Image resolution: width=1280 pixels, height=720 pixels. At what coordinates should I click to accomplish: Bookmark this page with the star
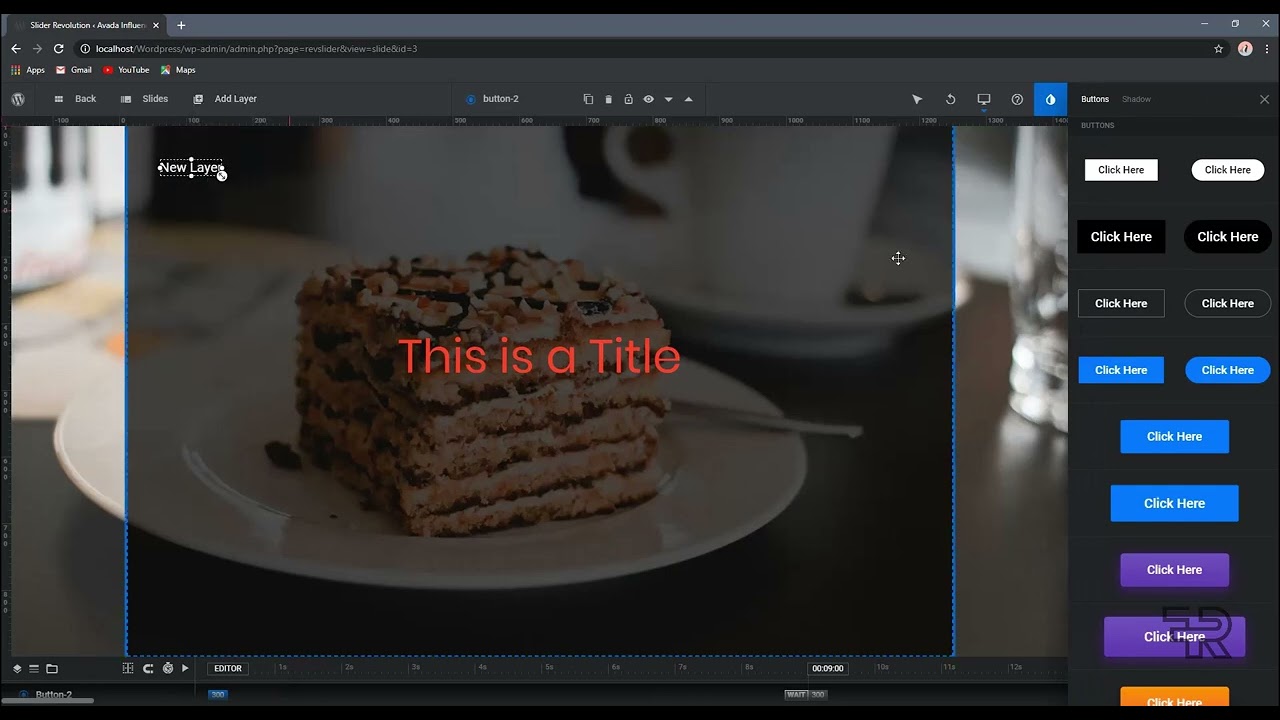tap(1218, 48)
